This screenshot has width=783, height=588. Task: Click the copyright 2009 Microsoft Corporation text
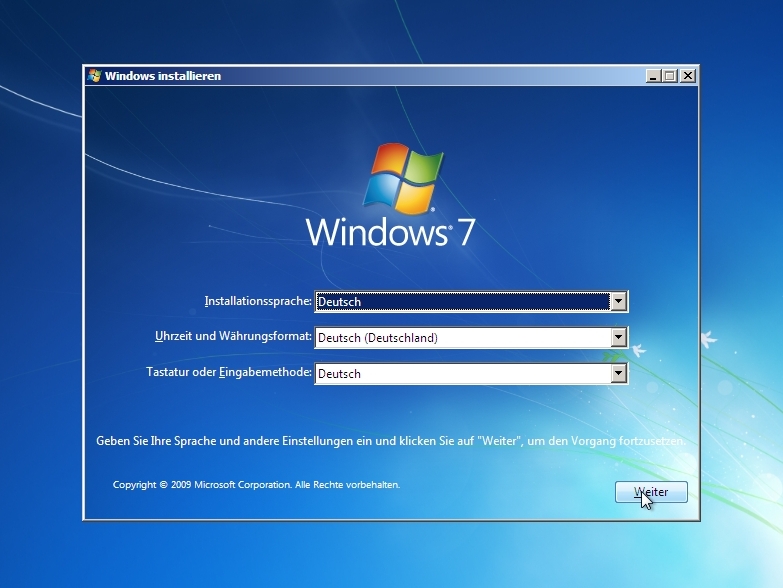coord(256,485)
